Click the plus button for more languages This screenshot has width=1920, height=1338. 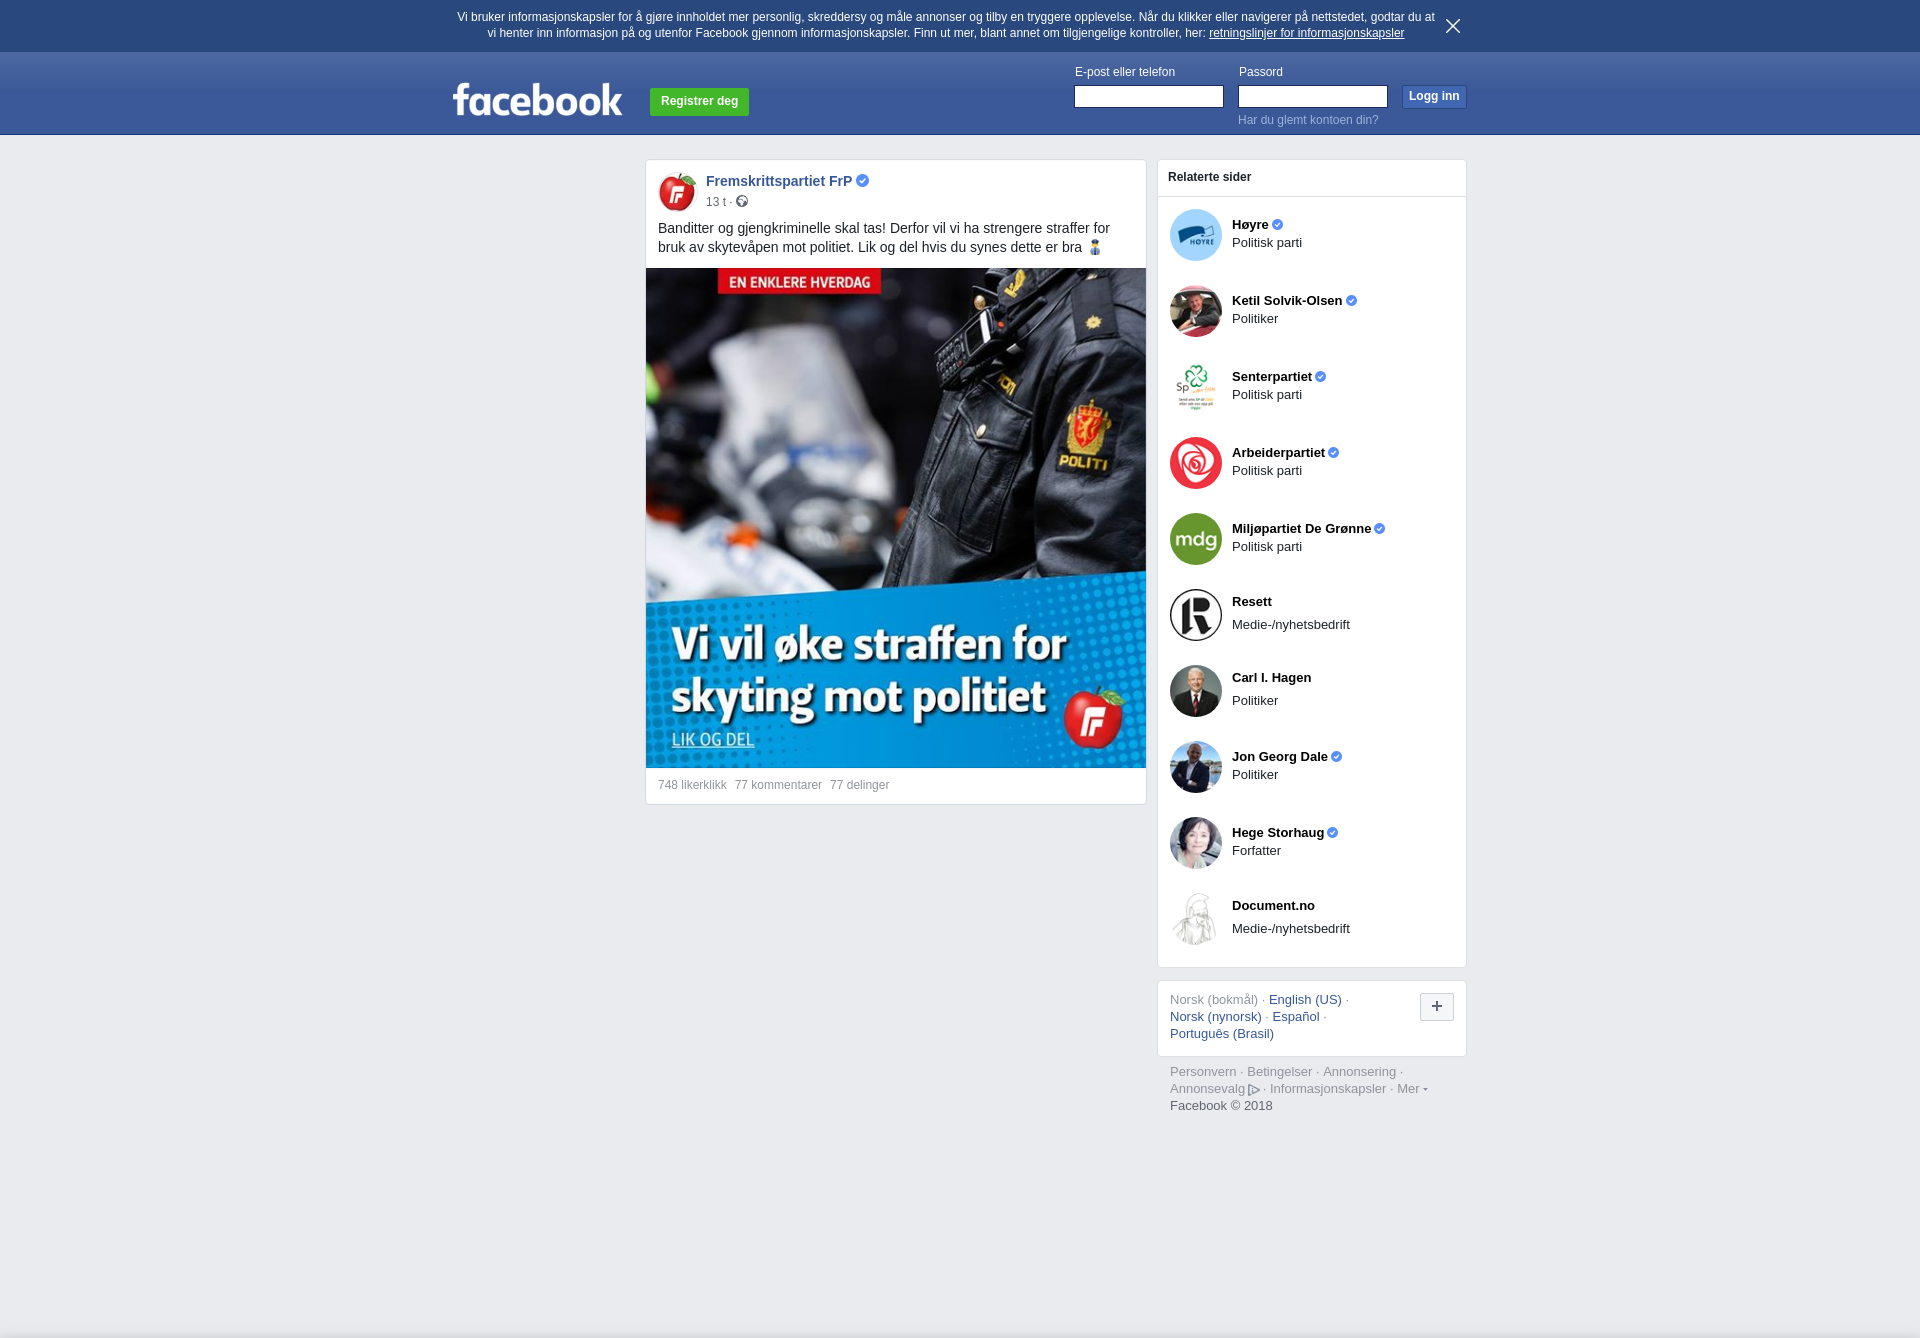click(1437, 1007)
